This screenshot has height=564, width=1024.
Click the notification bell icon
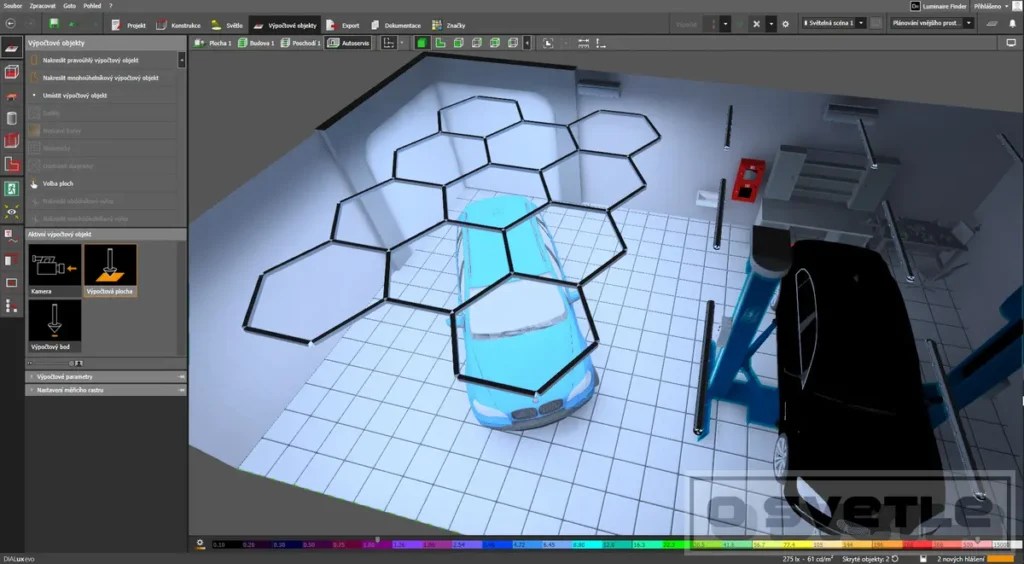coord(1012,24)
